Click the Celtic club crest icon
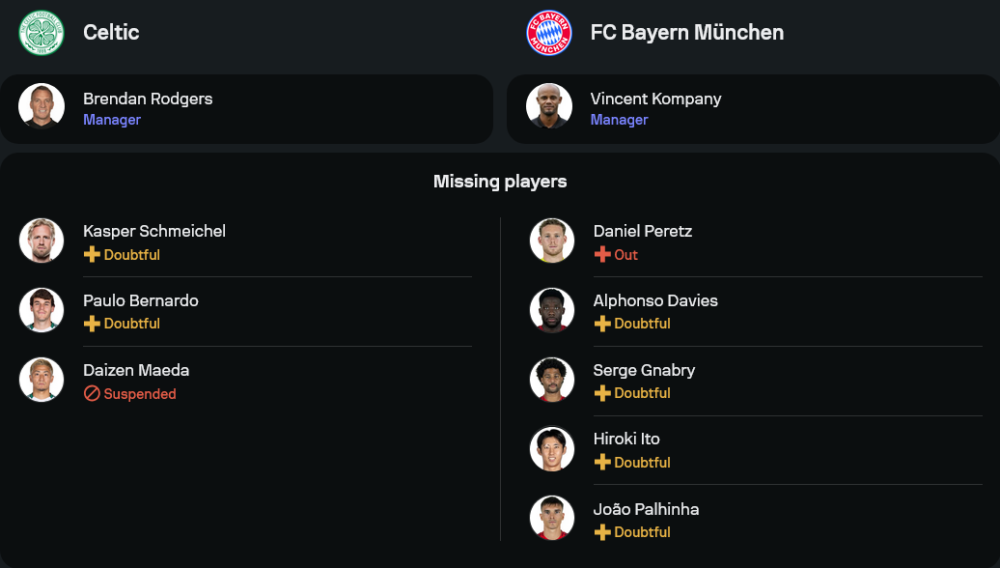 click(x=41, y=32)
